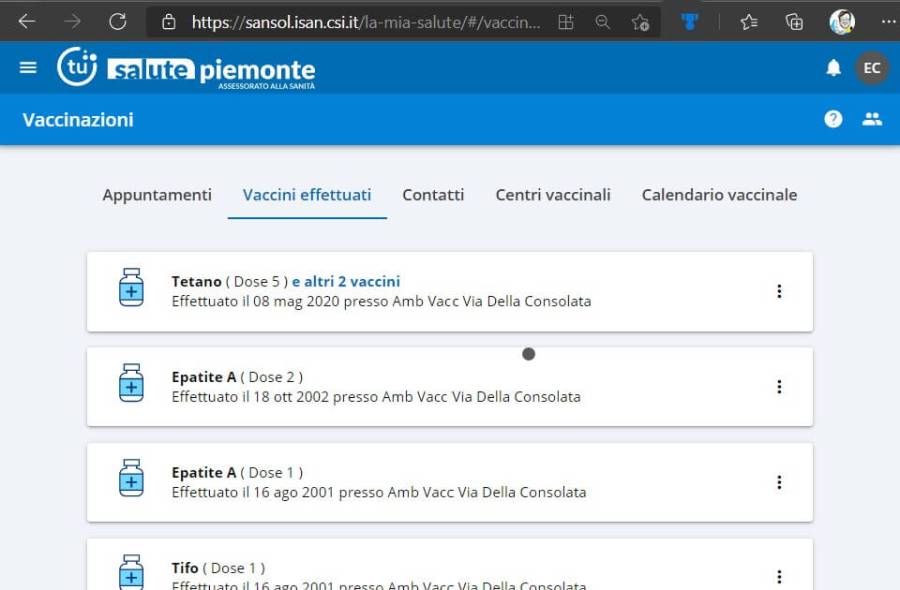Open notifications bell
Image resolution: width=900 pixels, height=590 pixels.
(833, 68)
